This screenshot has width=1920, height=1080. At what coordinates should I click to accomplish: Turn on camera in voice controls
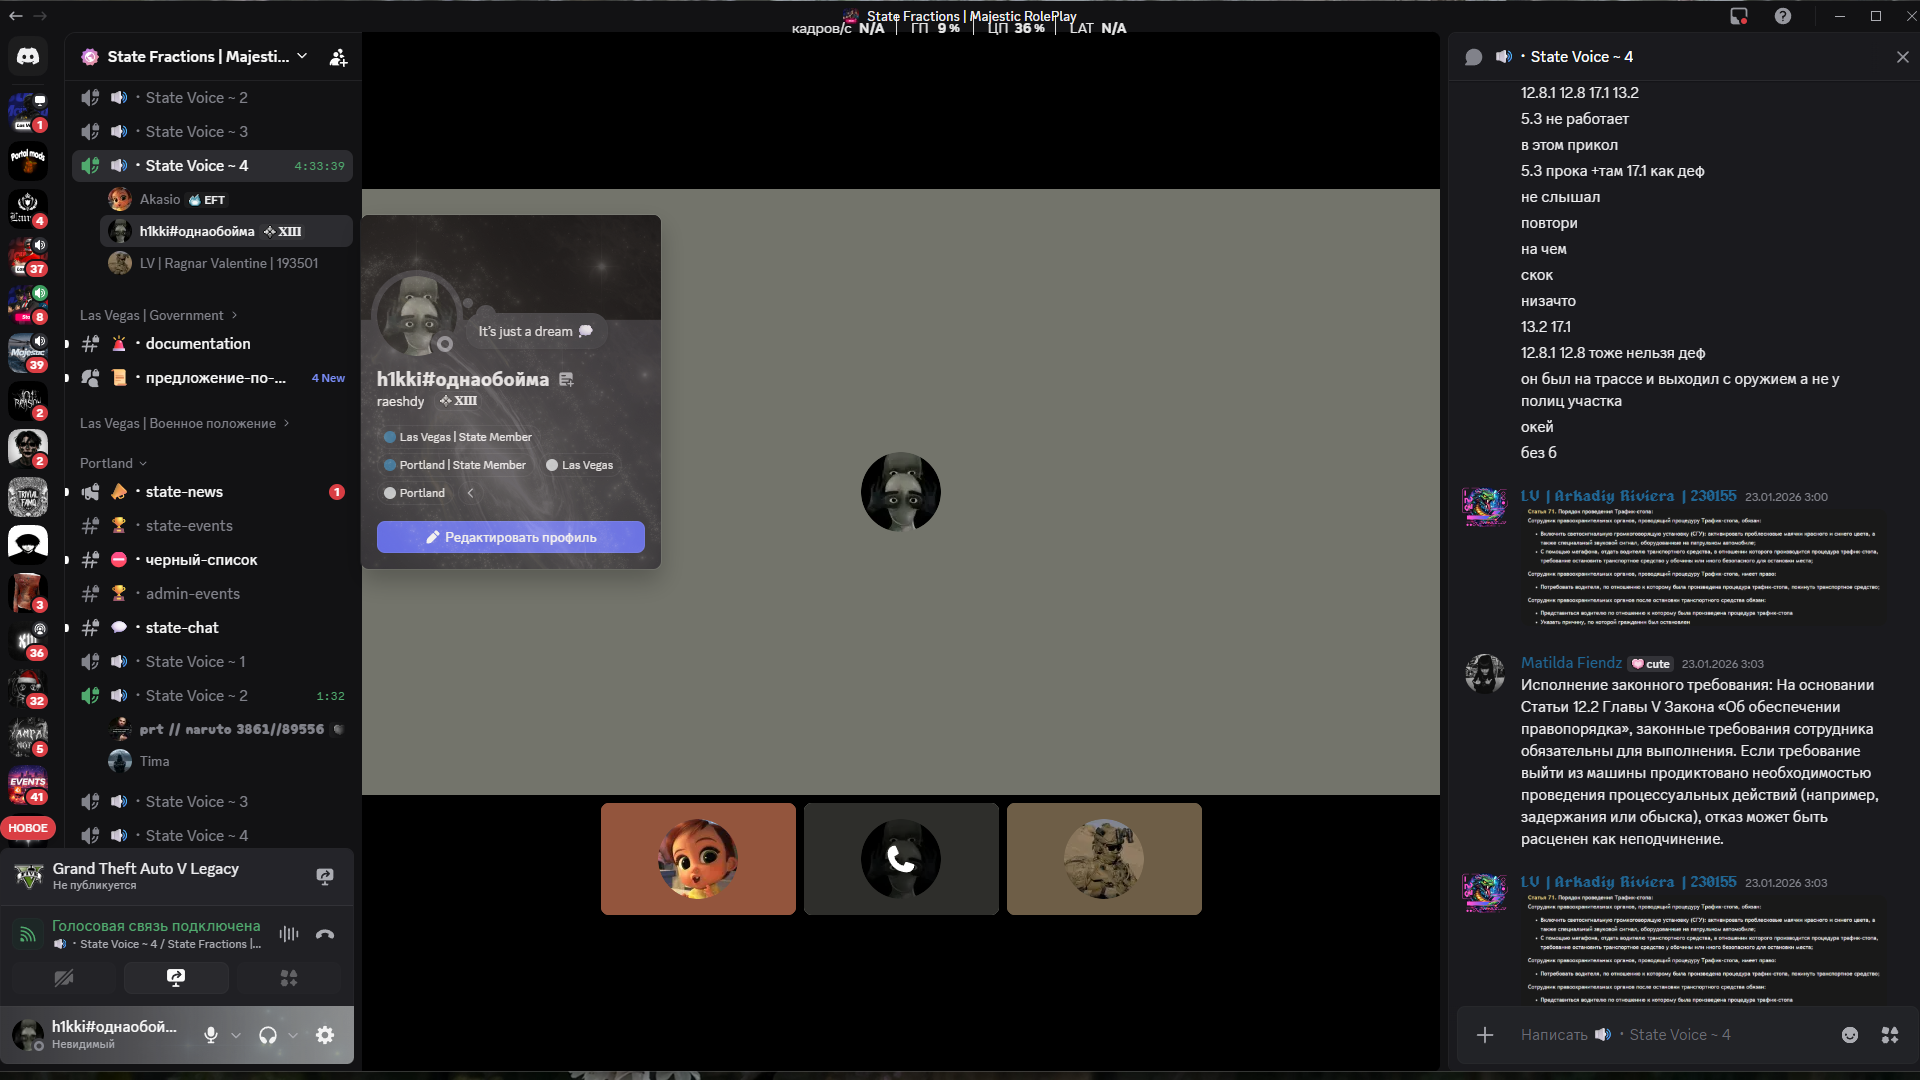click(x=64, y=978)
